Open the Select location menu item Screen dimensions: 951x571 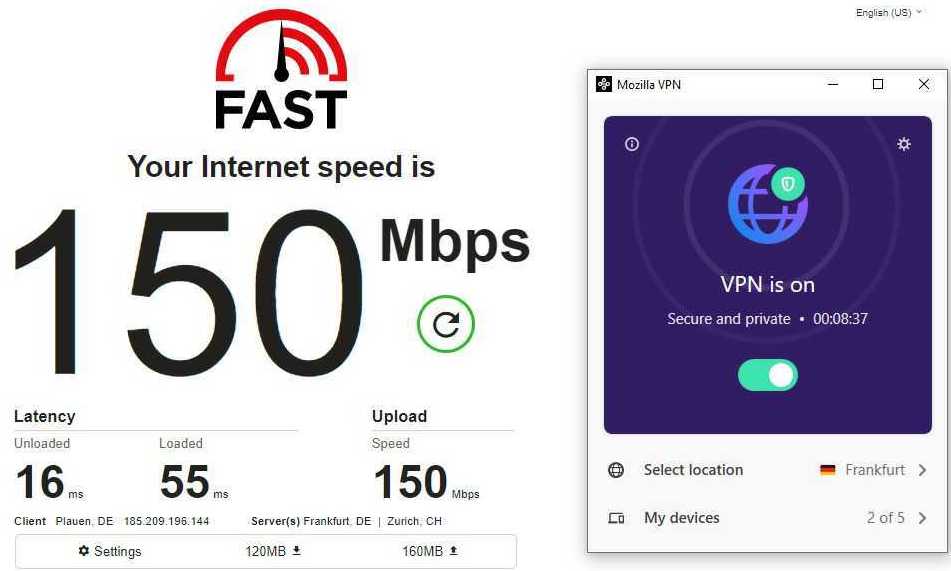768,470
